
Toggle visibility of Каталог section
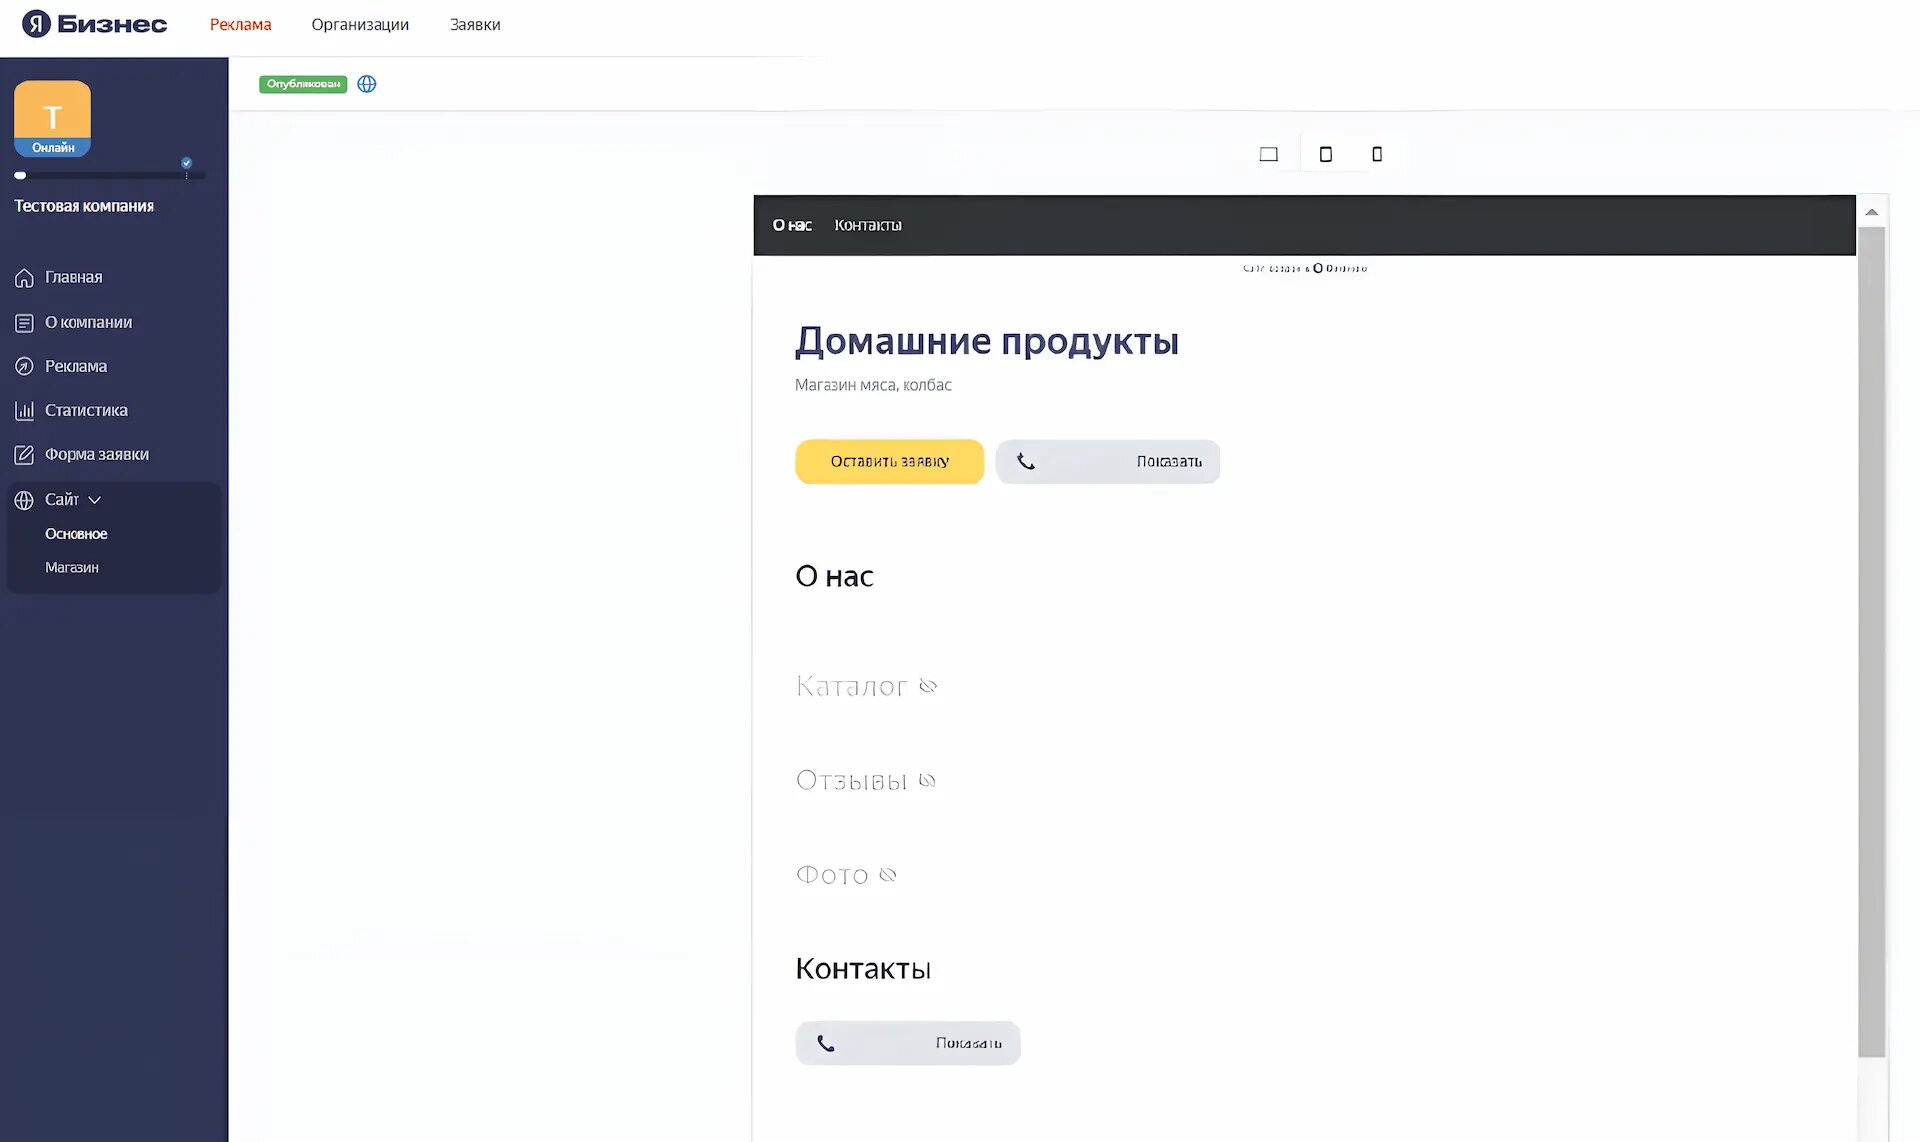[x=928, y=686]
